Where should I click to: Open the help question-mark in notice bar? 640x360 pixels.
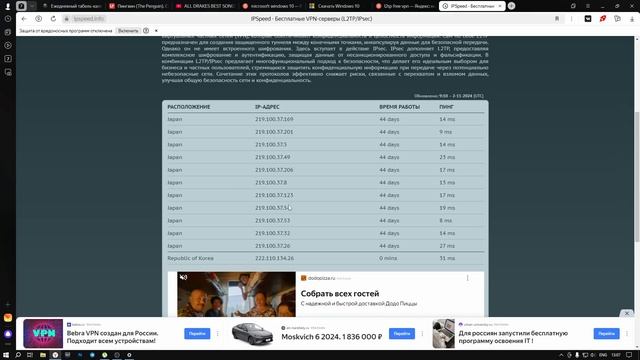[146, 31]
